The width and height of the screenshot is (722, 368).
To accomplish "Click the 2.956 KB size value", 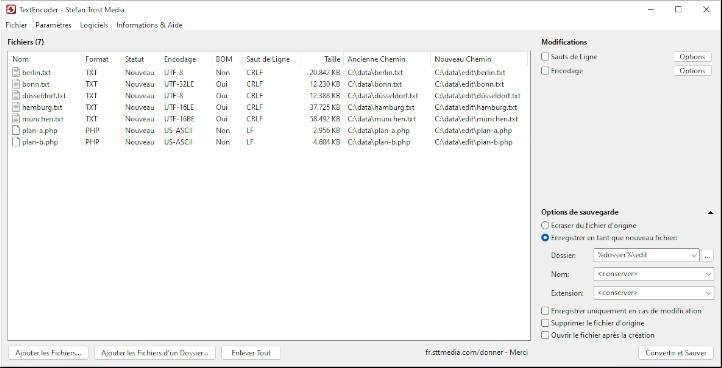I will (326, 130).
